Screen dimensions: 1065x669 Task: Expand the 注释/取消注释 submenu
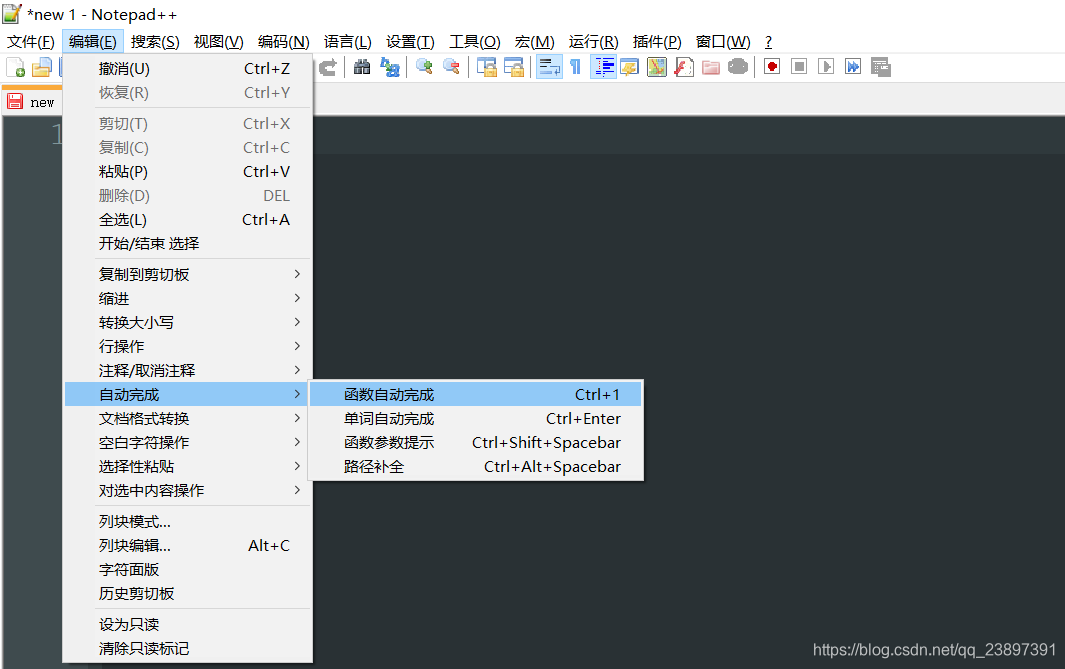click(187, 371)
